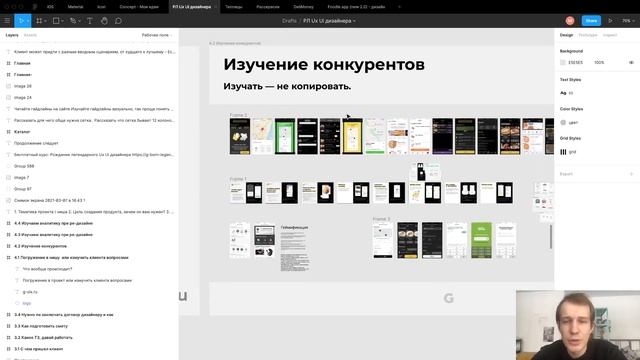Click the blue Share button
The image size is (640, 360).
(591, 21)
